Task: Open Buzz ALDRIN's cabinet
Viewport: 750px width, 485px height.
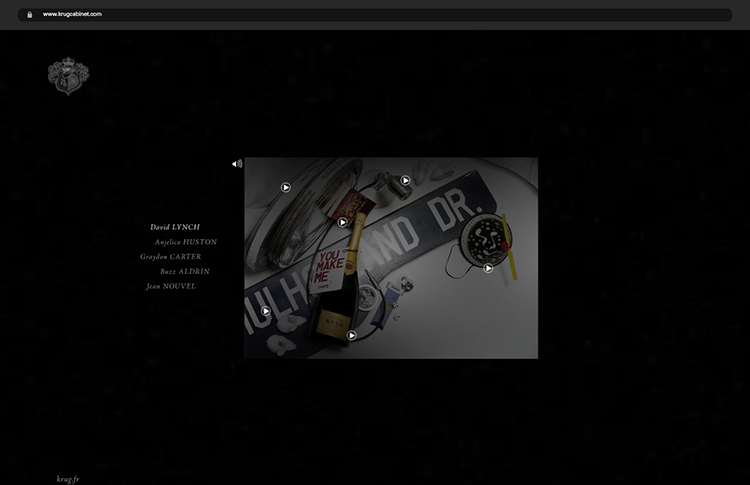Action: [185, 272]
